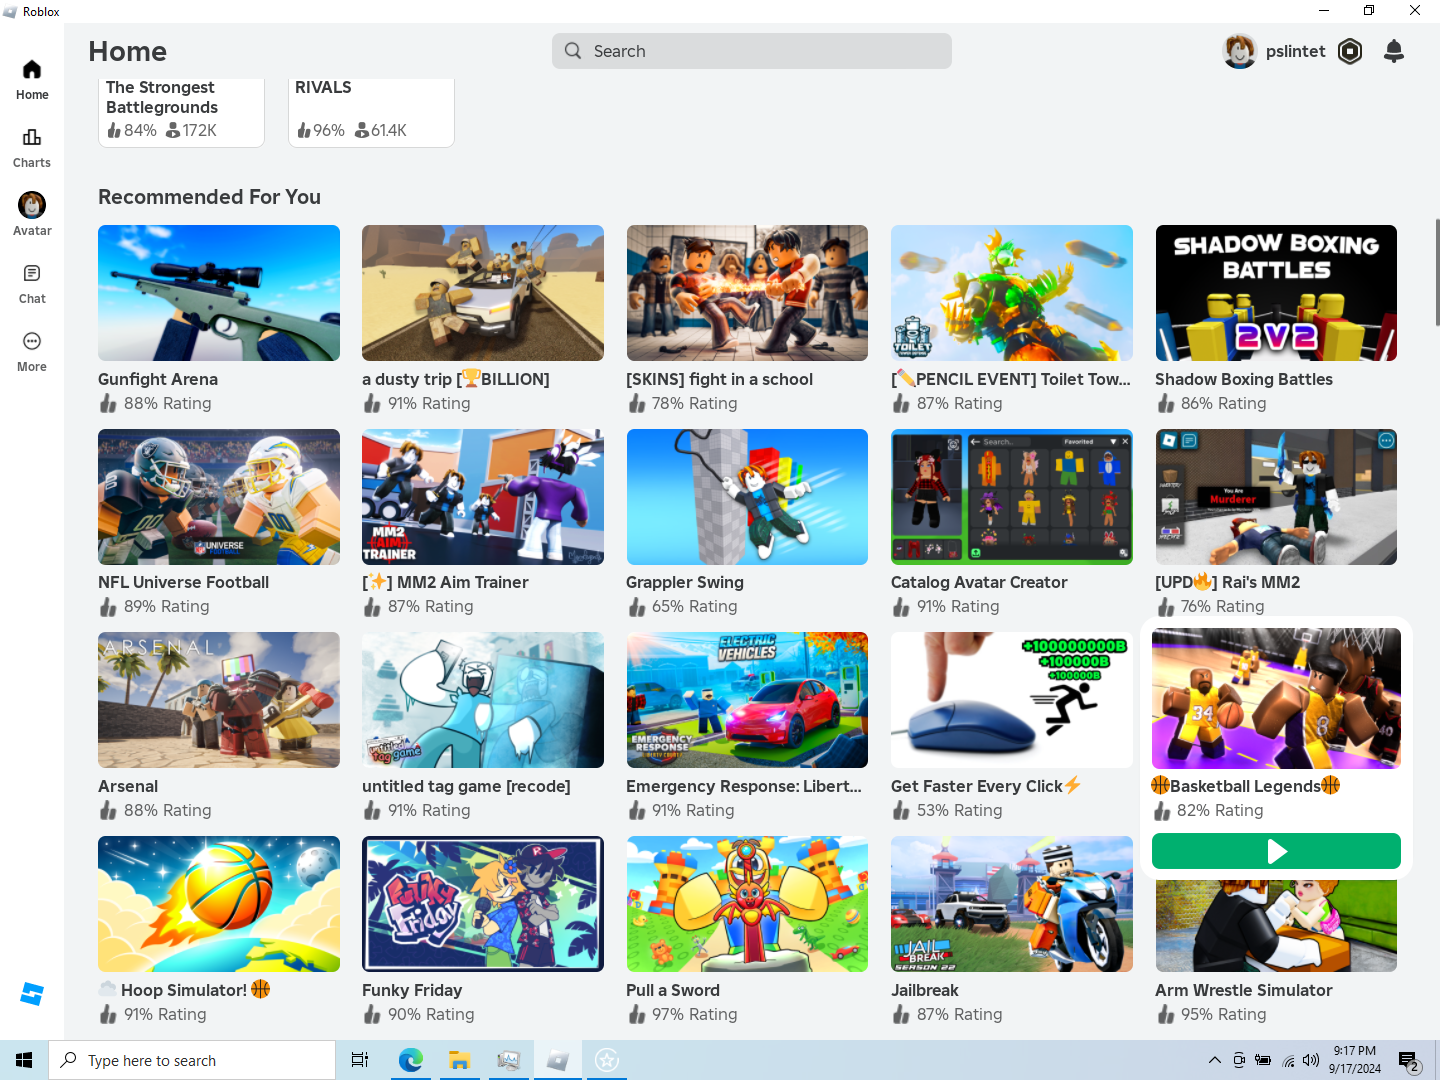The image size is (1440, 1080).
Task: Open the Grappler Swing thumbnail
Action: [747, 497]
